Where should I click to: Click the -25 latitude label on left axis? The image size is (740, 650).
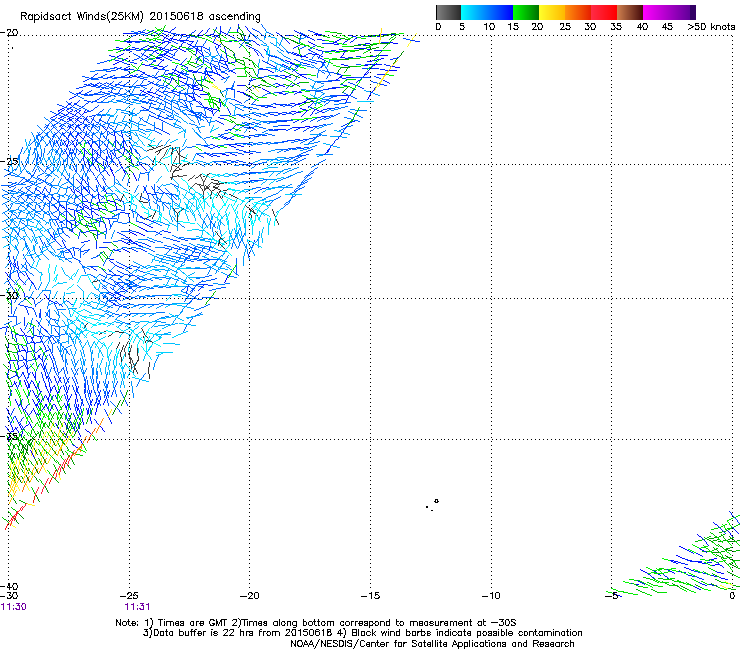[x=9, y=161]
